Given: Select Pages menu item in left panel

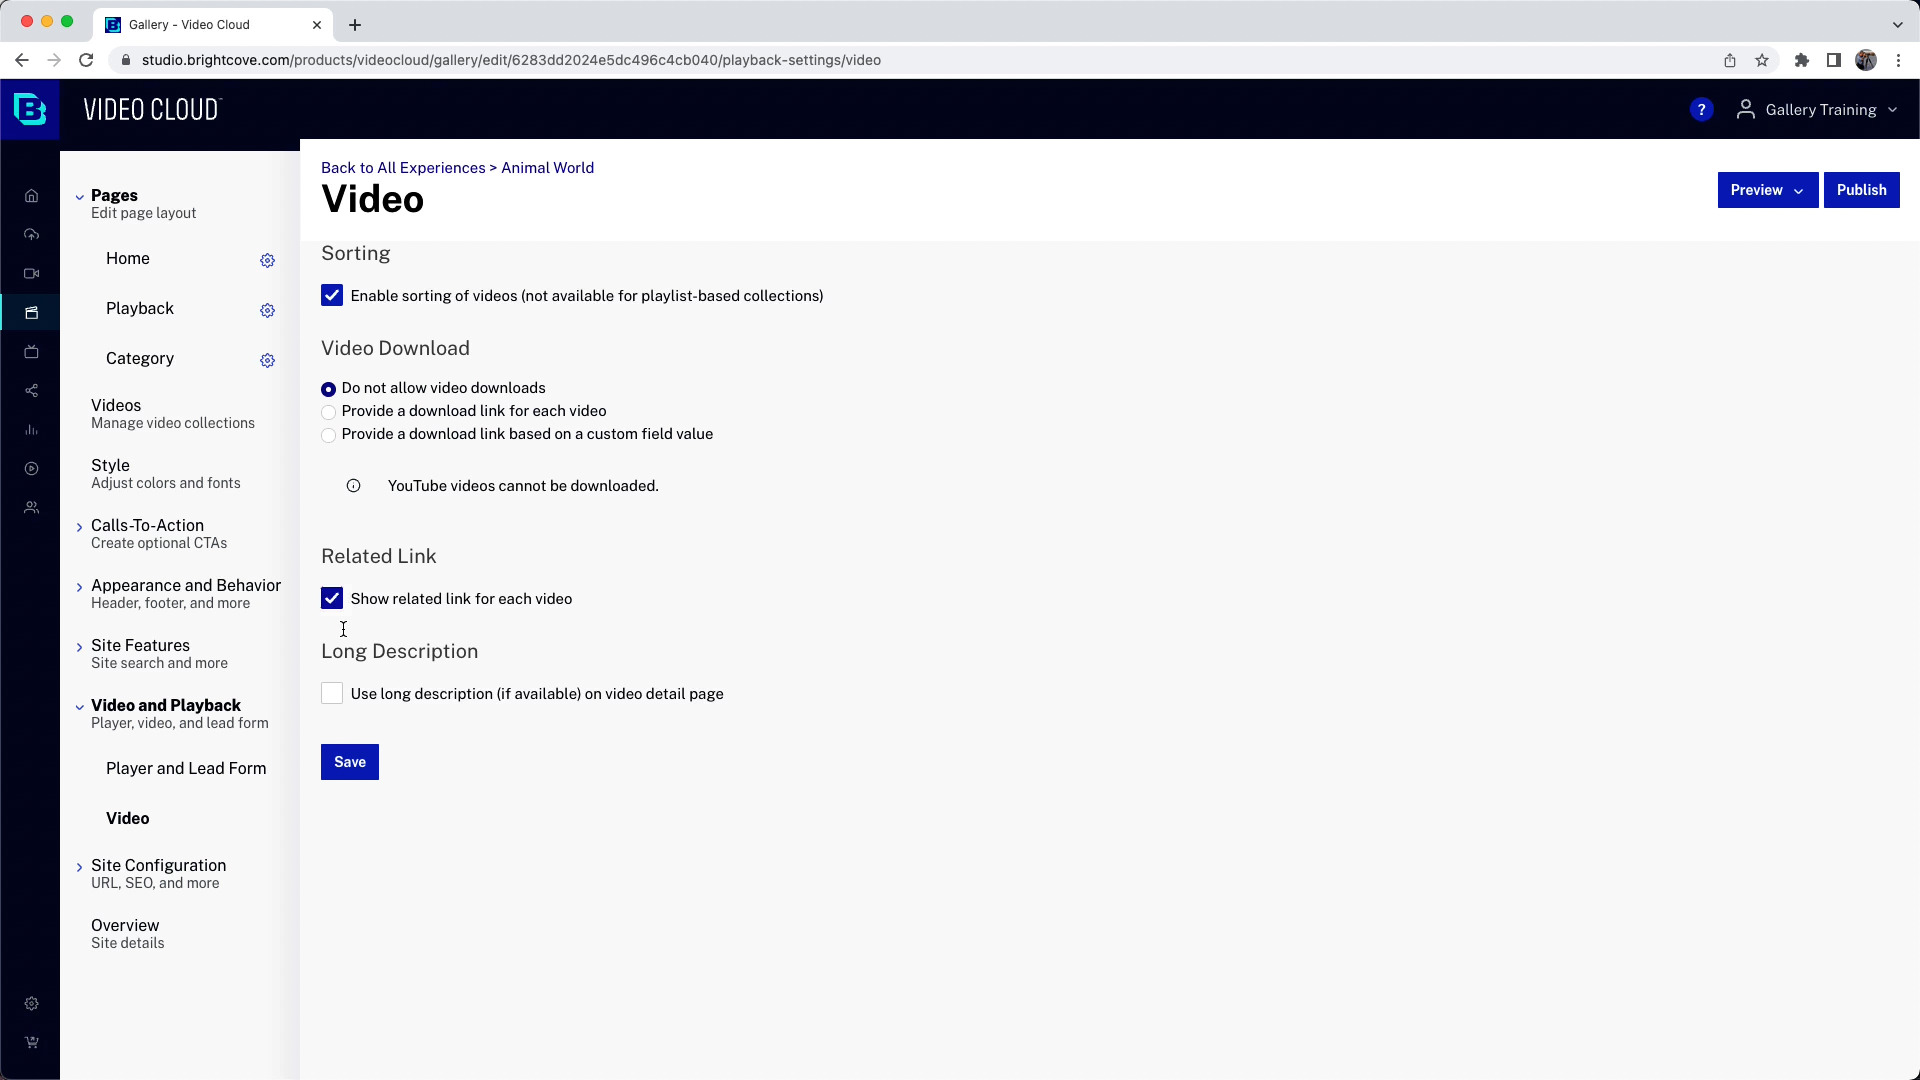Looking at the screenshot, I should (115, 194).
